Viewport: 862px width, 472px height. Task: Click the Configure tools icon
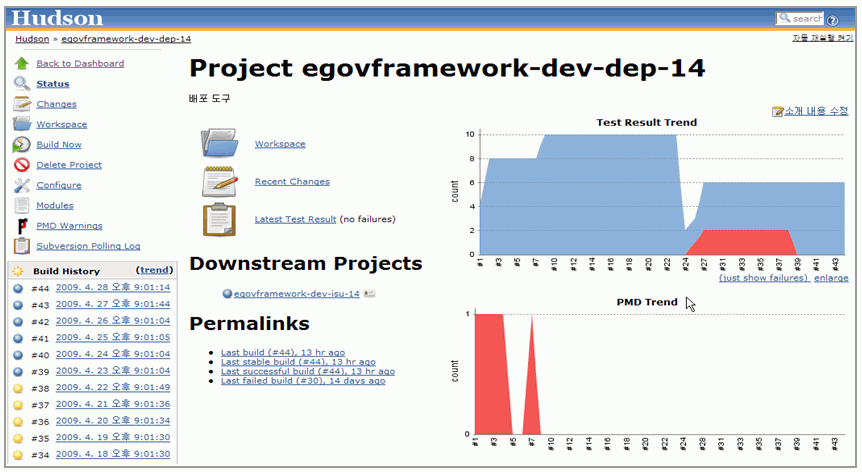pos(21,185)
